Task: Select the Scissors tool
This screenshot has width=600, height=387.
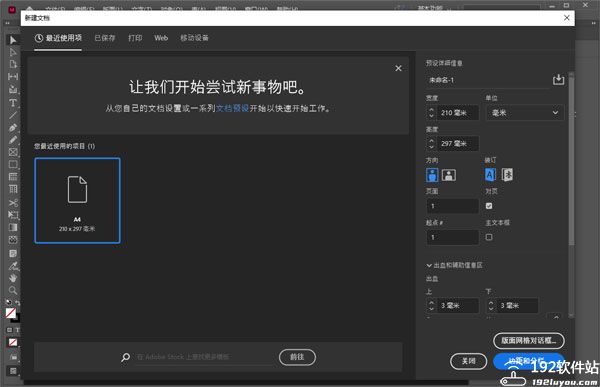Action: coord(13,202)
